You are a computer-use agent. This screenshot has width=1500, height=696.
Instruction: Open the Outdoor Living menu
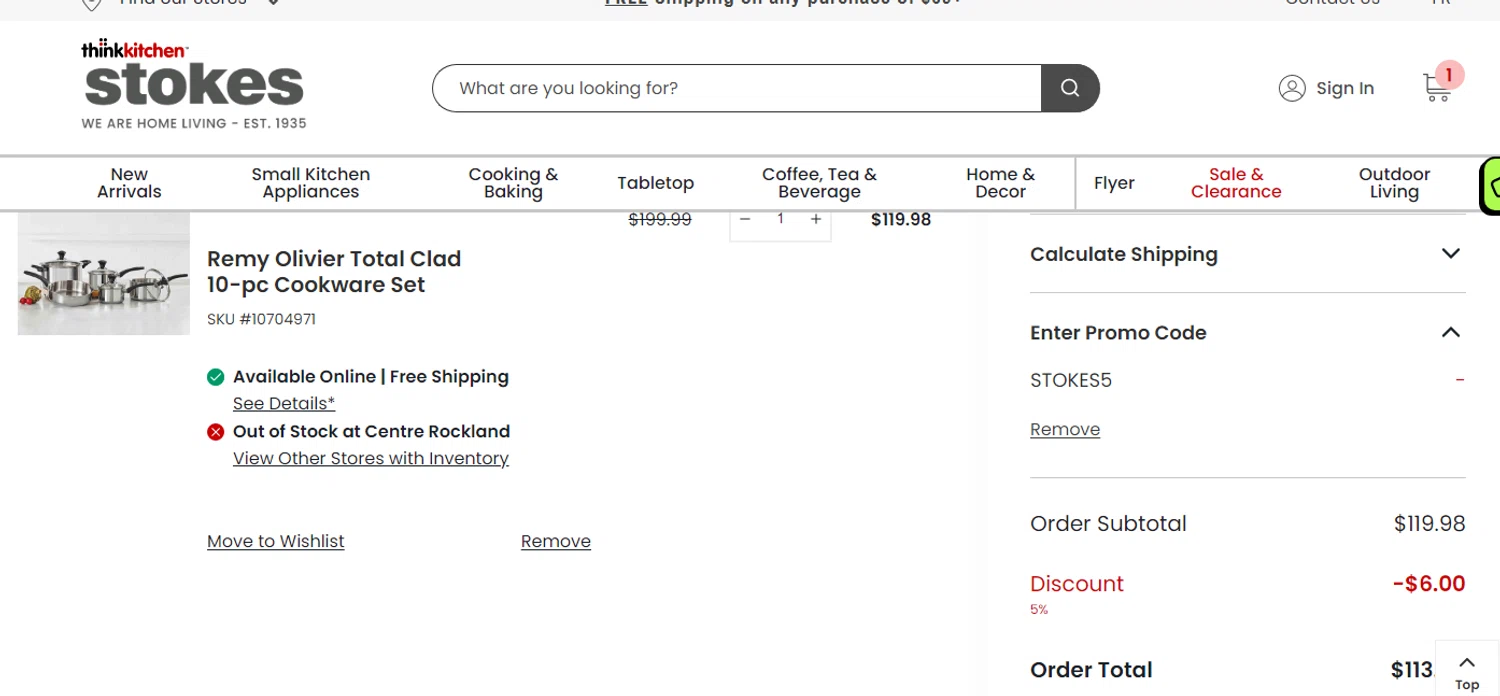(x=1394, y=183)
